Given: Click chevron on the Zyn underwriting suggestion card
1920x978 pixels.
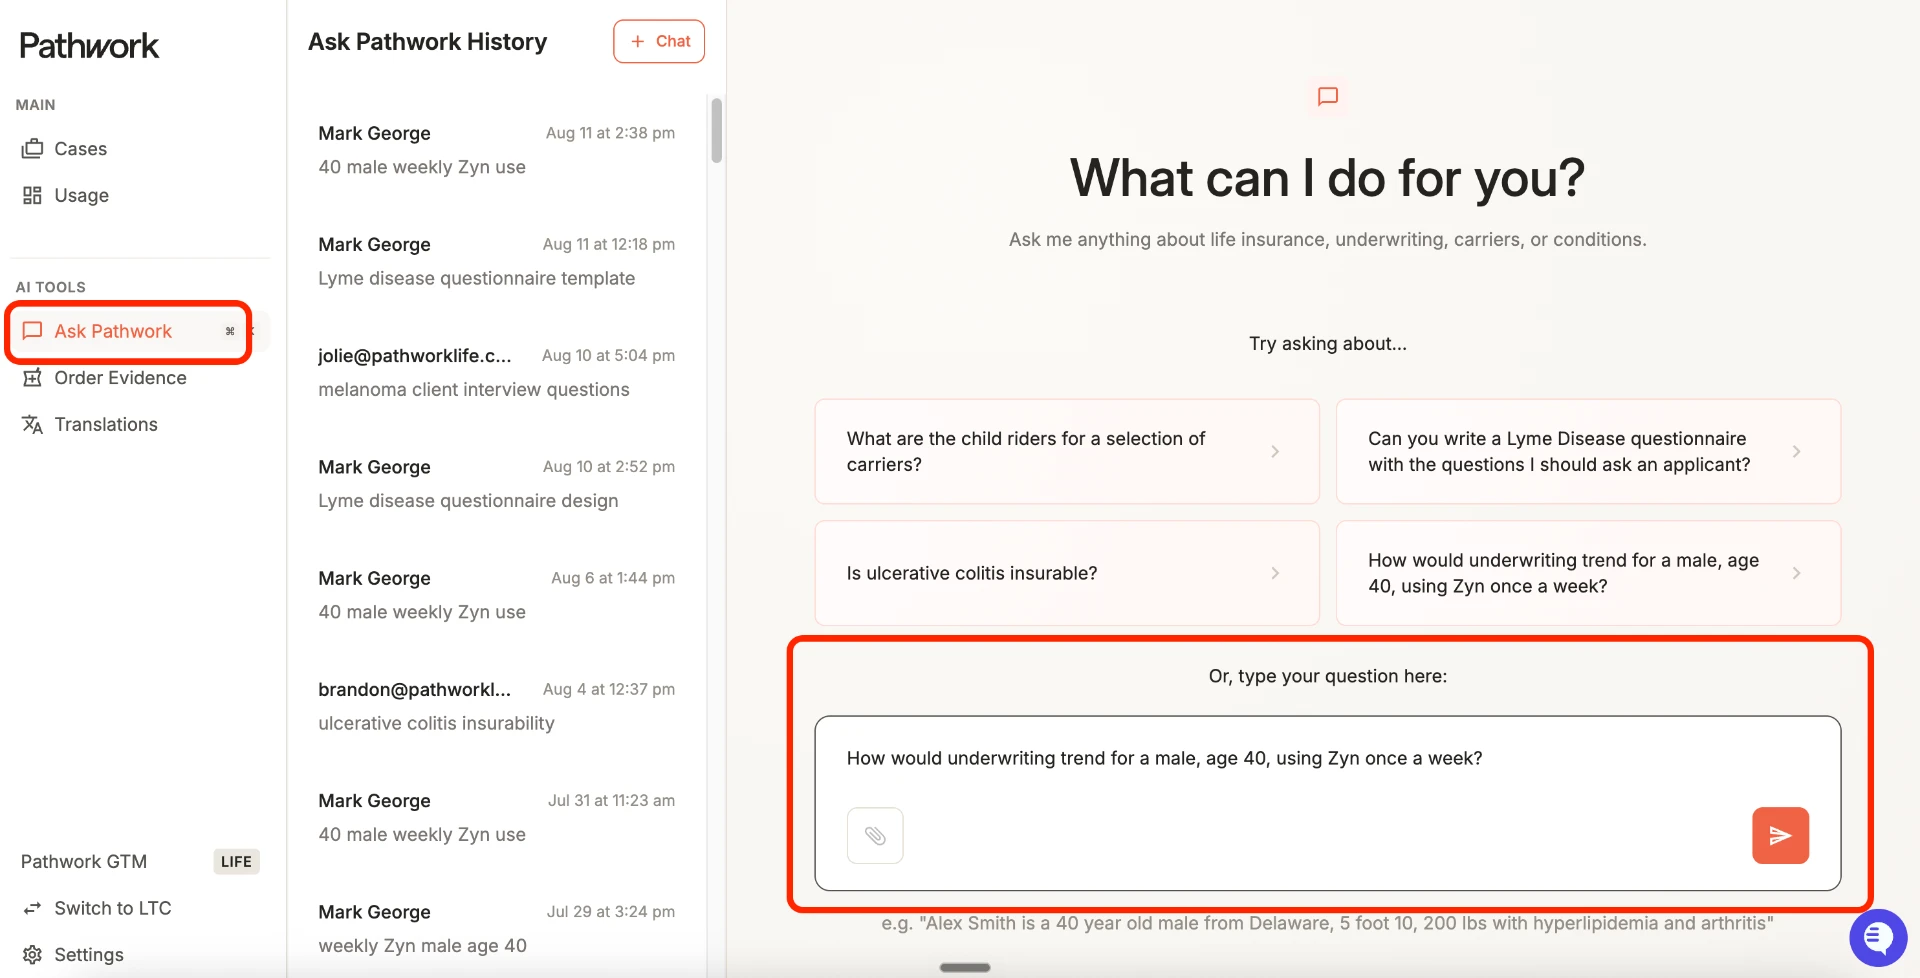Looking at the screenshot, I should click(1796, 573).
